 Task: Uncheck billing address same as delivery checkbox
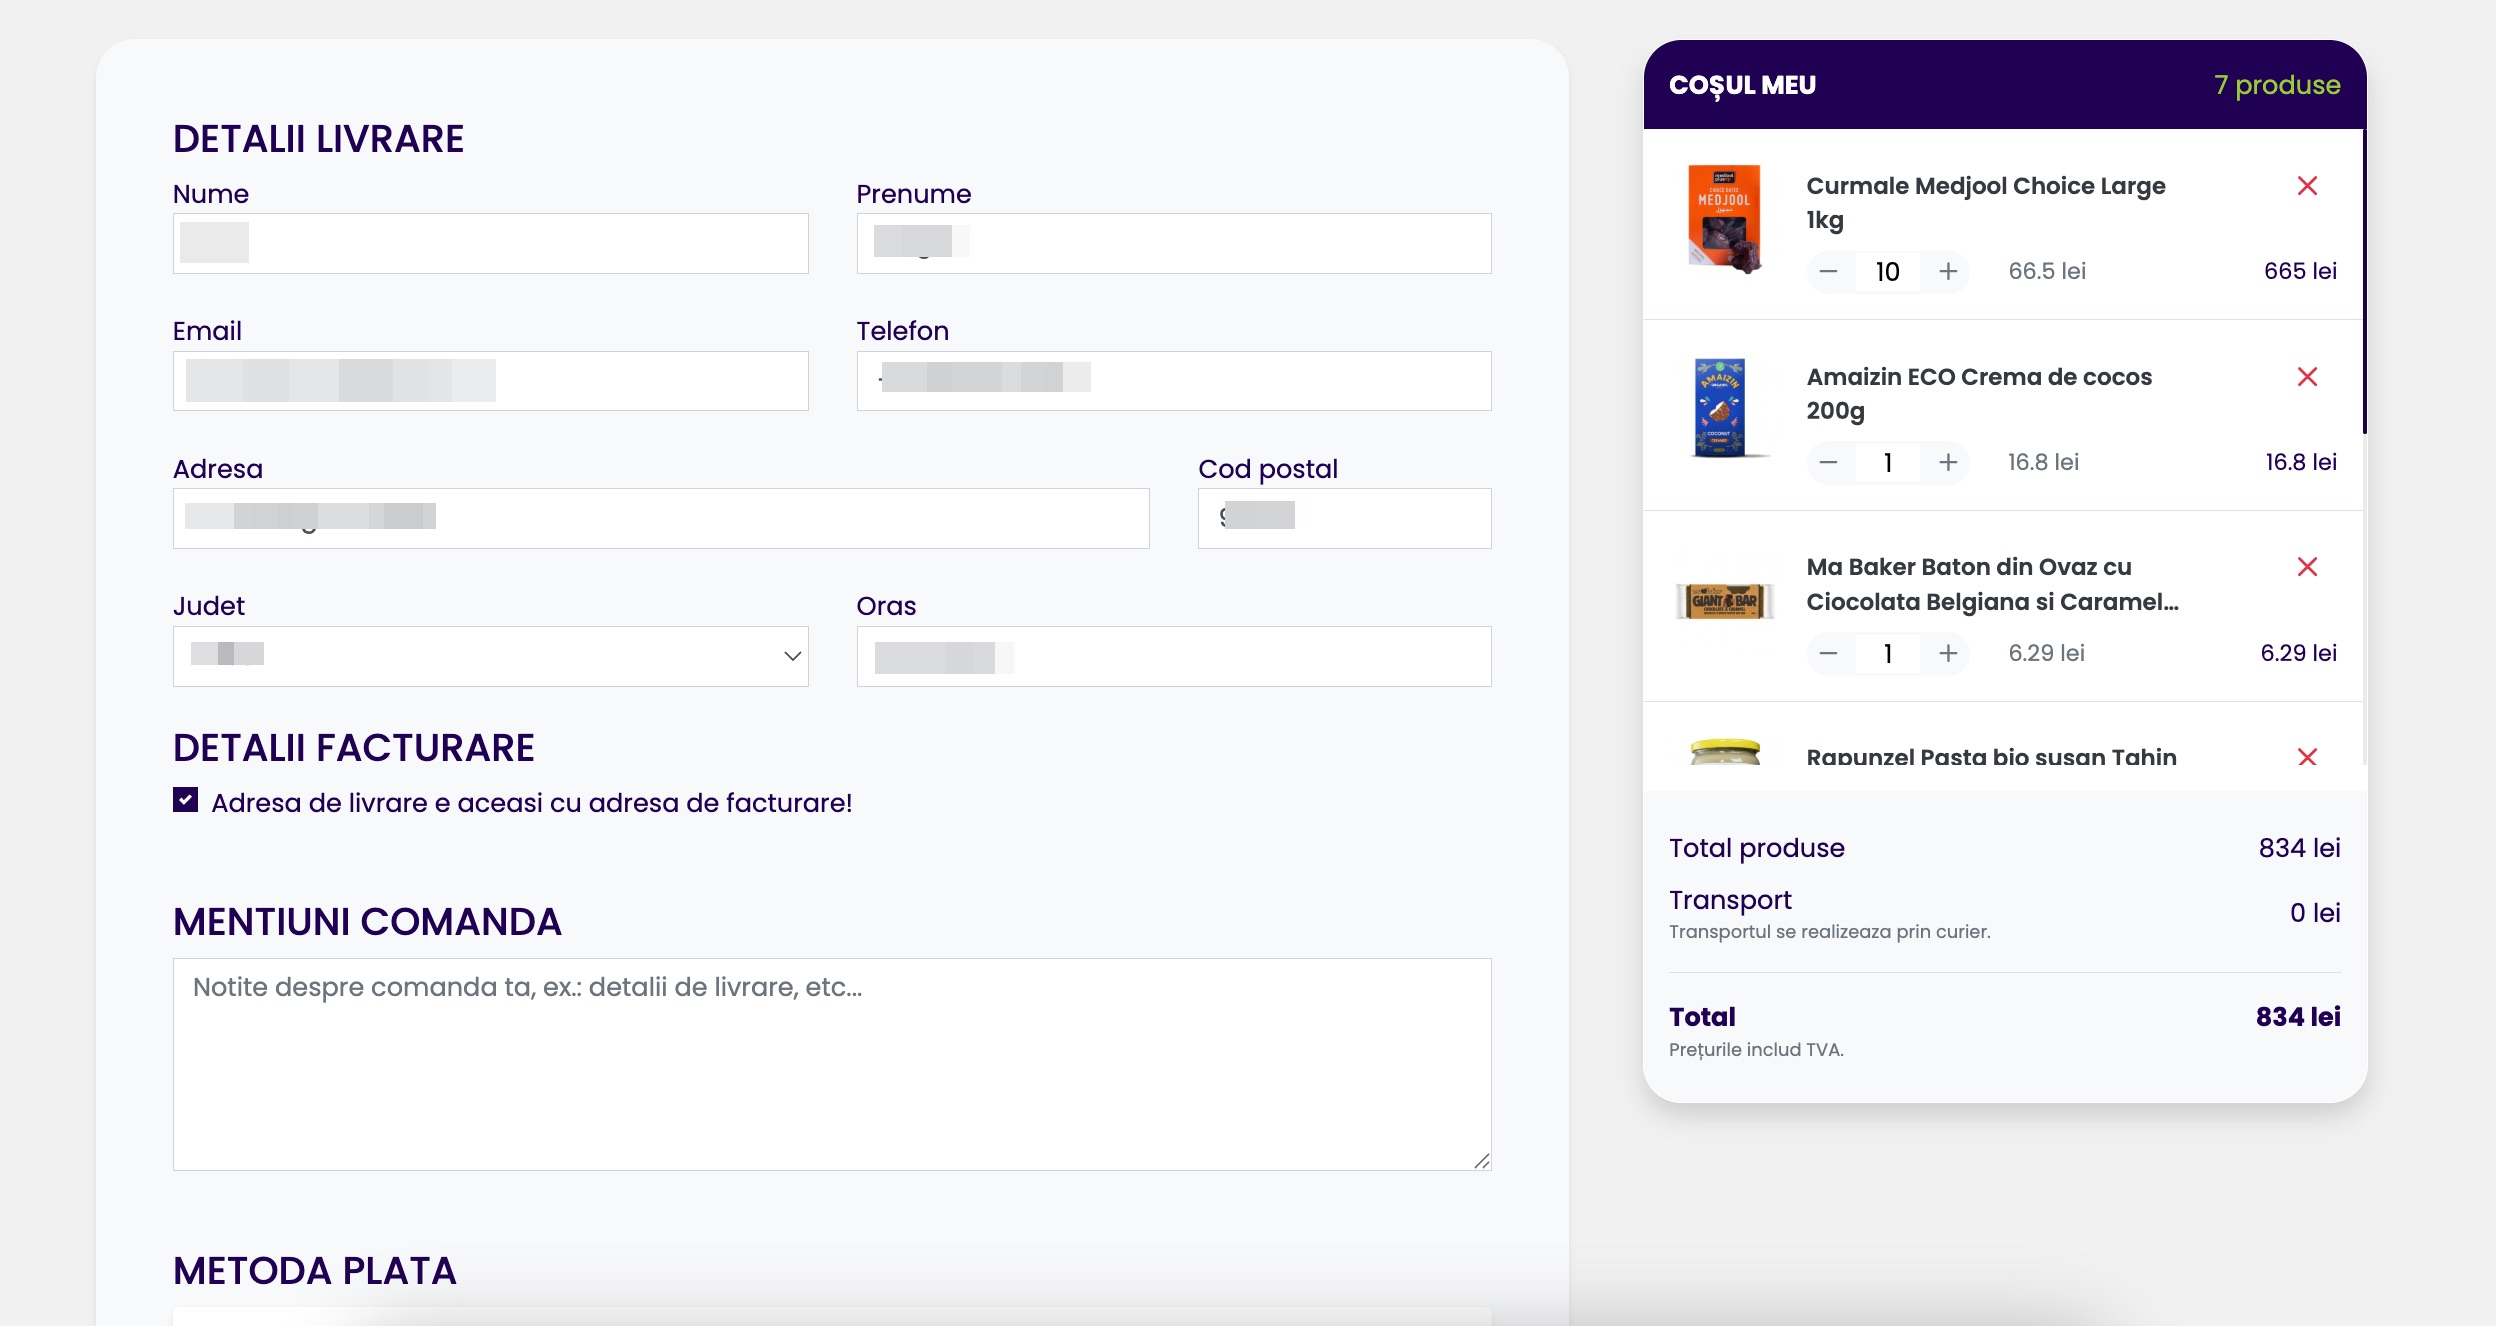point(185,800)
